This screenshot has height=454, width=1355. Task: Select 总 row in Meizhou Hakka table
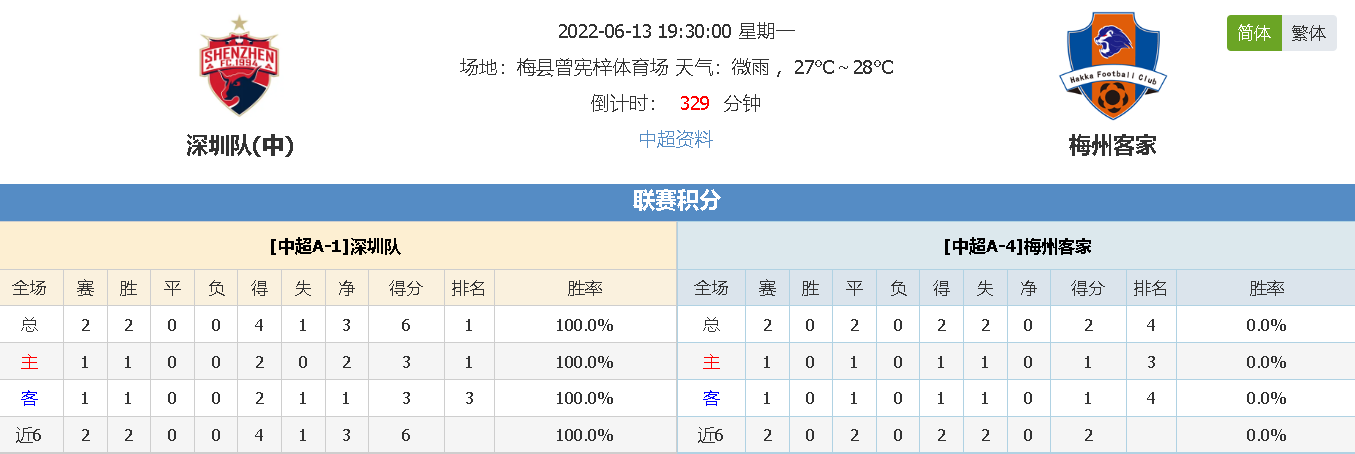pos(1016,325)
